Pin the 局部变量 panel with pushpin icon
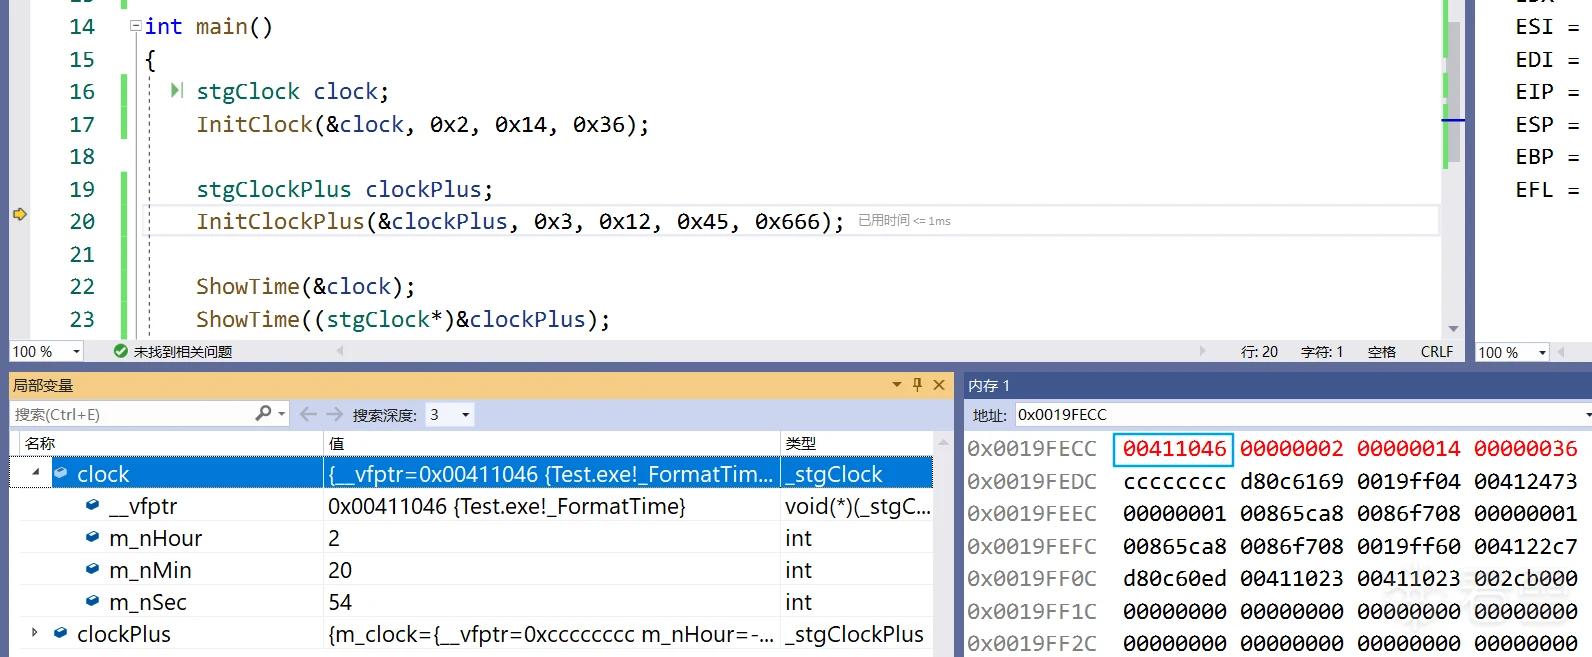The width and height of the screenshot is (1592, 657). (918, 385)
